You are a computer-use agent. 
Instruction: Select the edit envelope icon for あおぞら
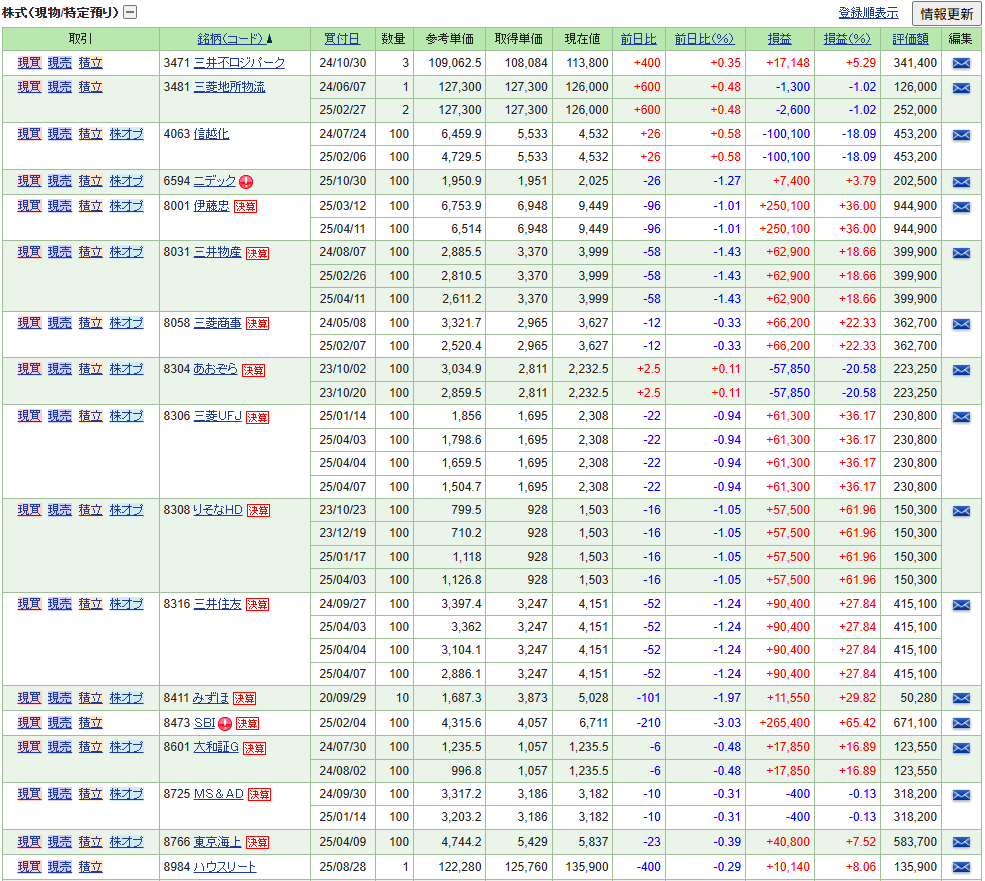(x=961, y=369)
